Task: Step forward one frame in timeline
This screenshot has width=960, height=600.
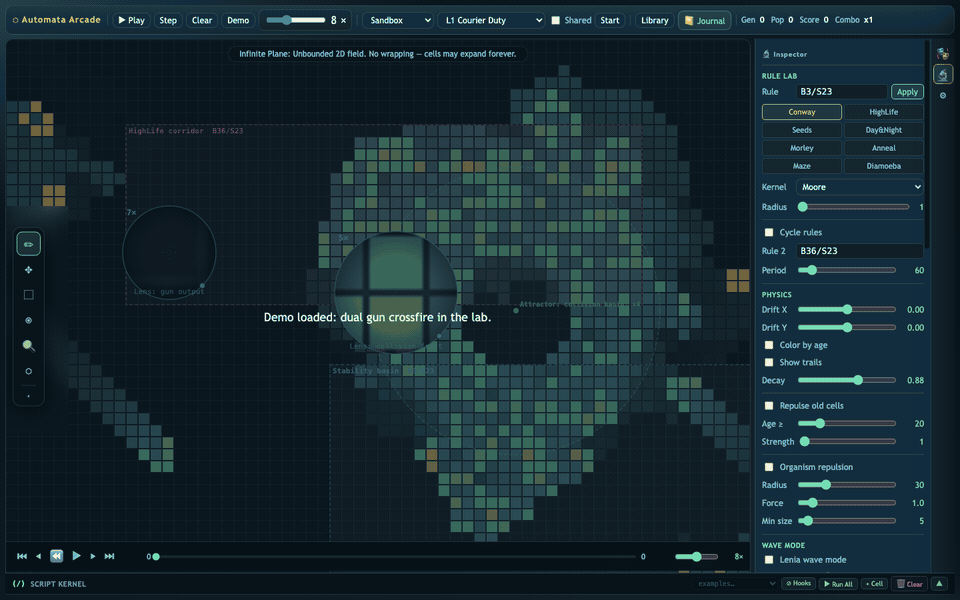Action: coord(92,557)
